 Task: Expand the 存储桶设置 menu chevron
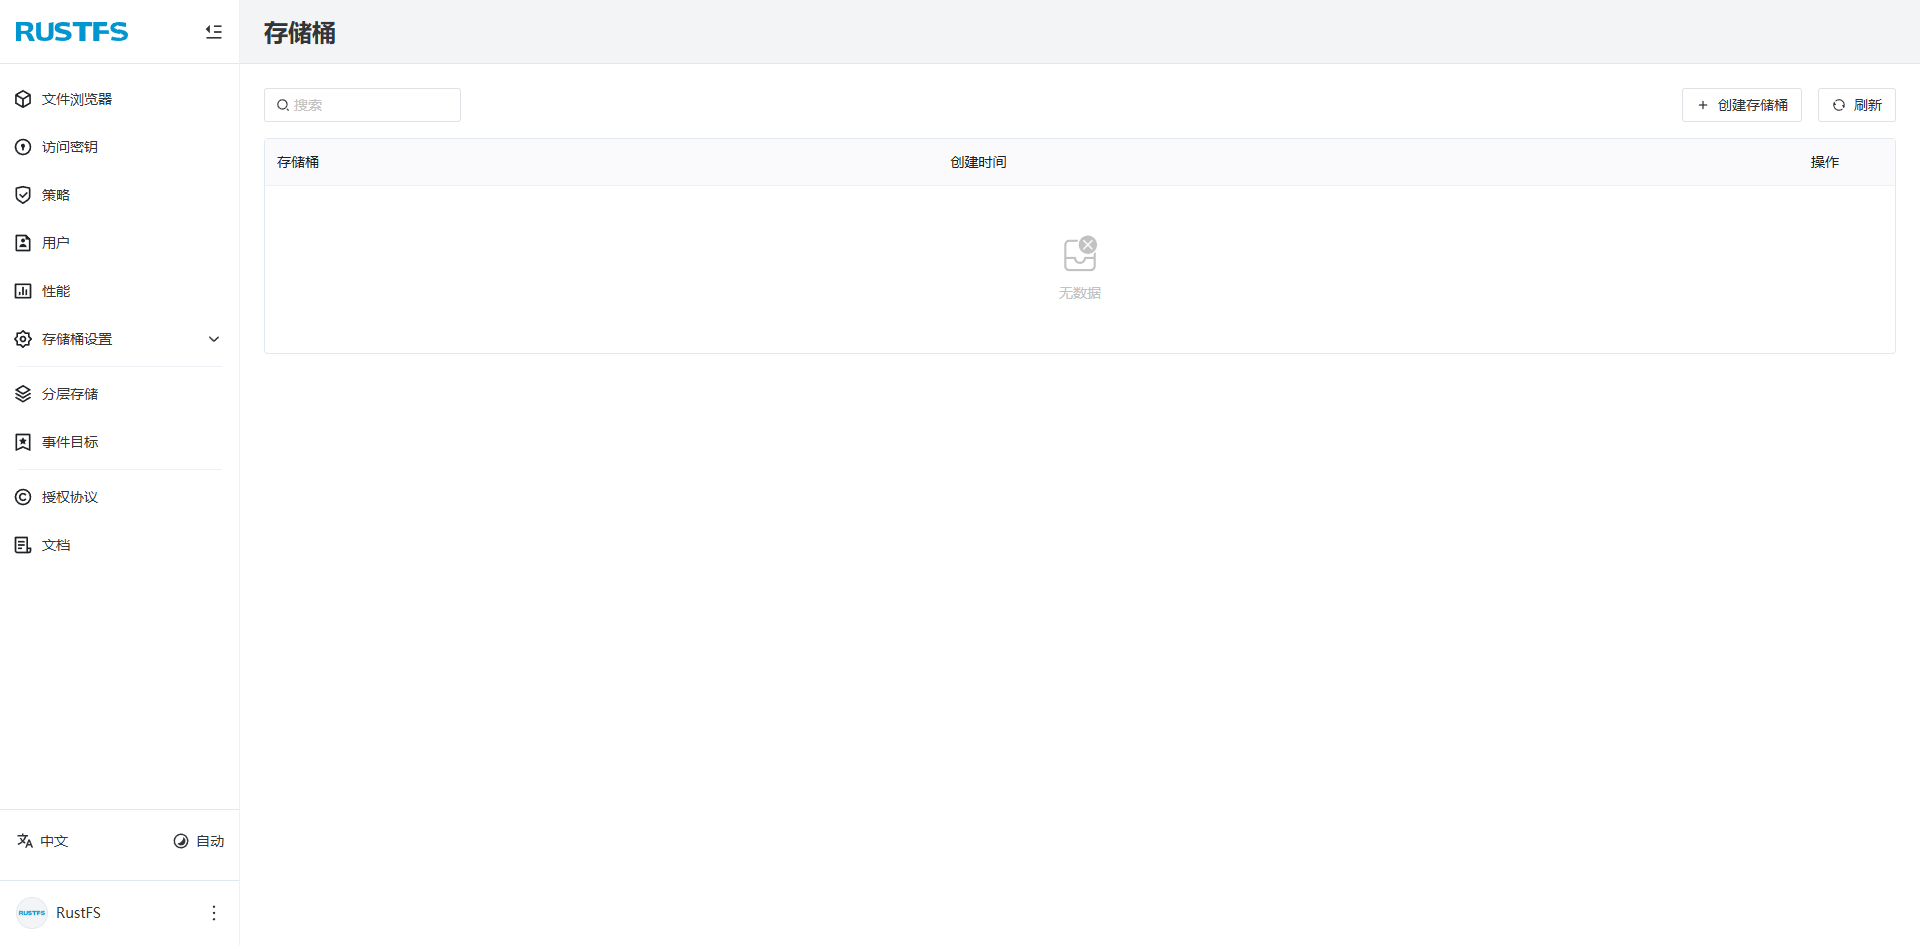click(x=214, y=339)
